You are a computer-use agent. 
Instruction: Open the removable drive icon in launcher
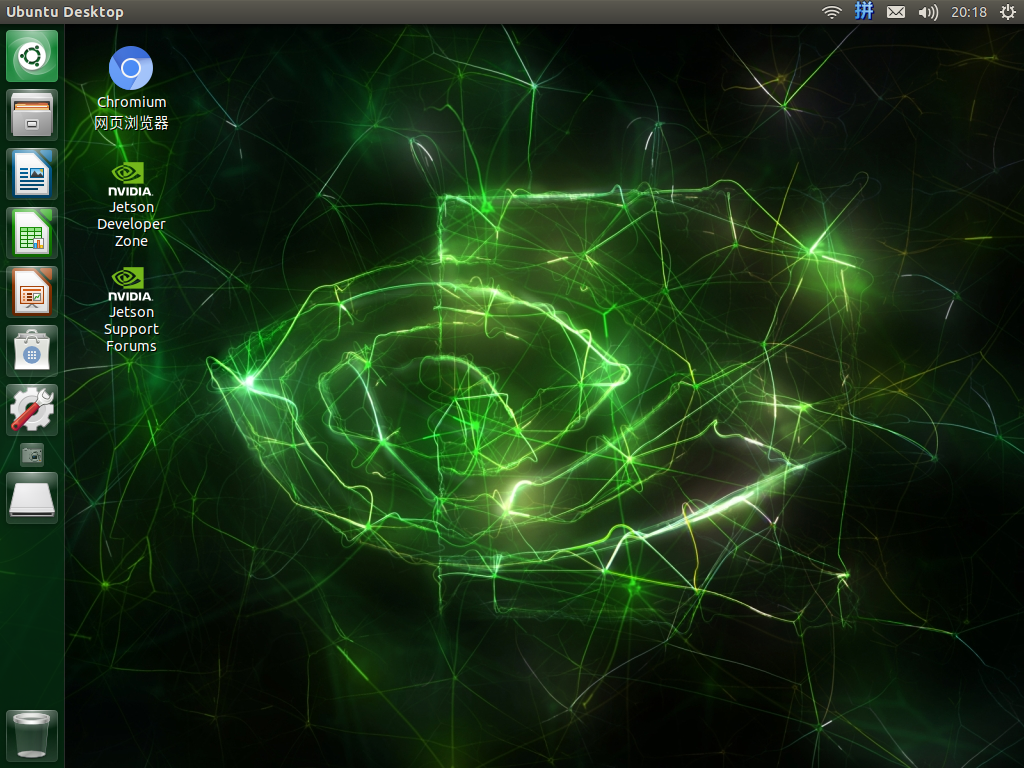pos(32,498)
